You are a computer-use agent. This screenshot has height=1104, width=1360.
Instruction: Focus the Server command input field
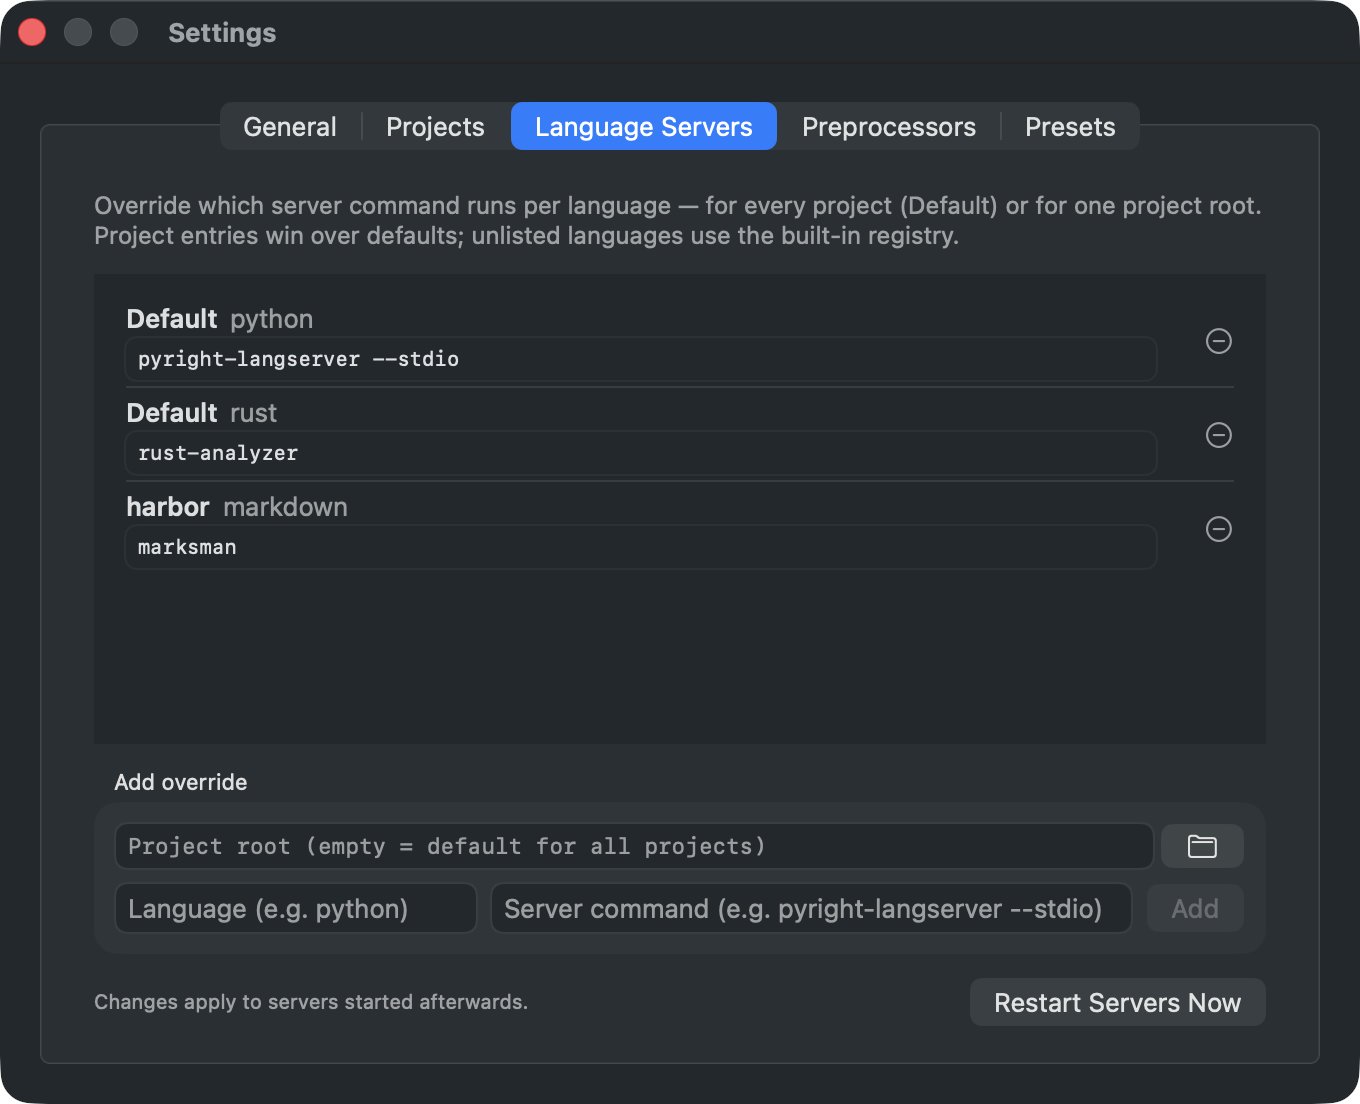811,908
